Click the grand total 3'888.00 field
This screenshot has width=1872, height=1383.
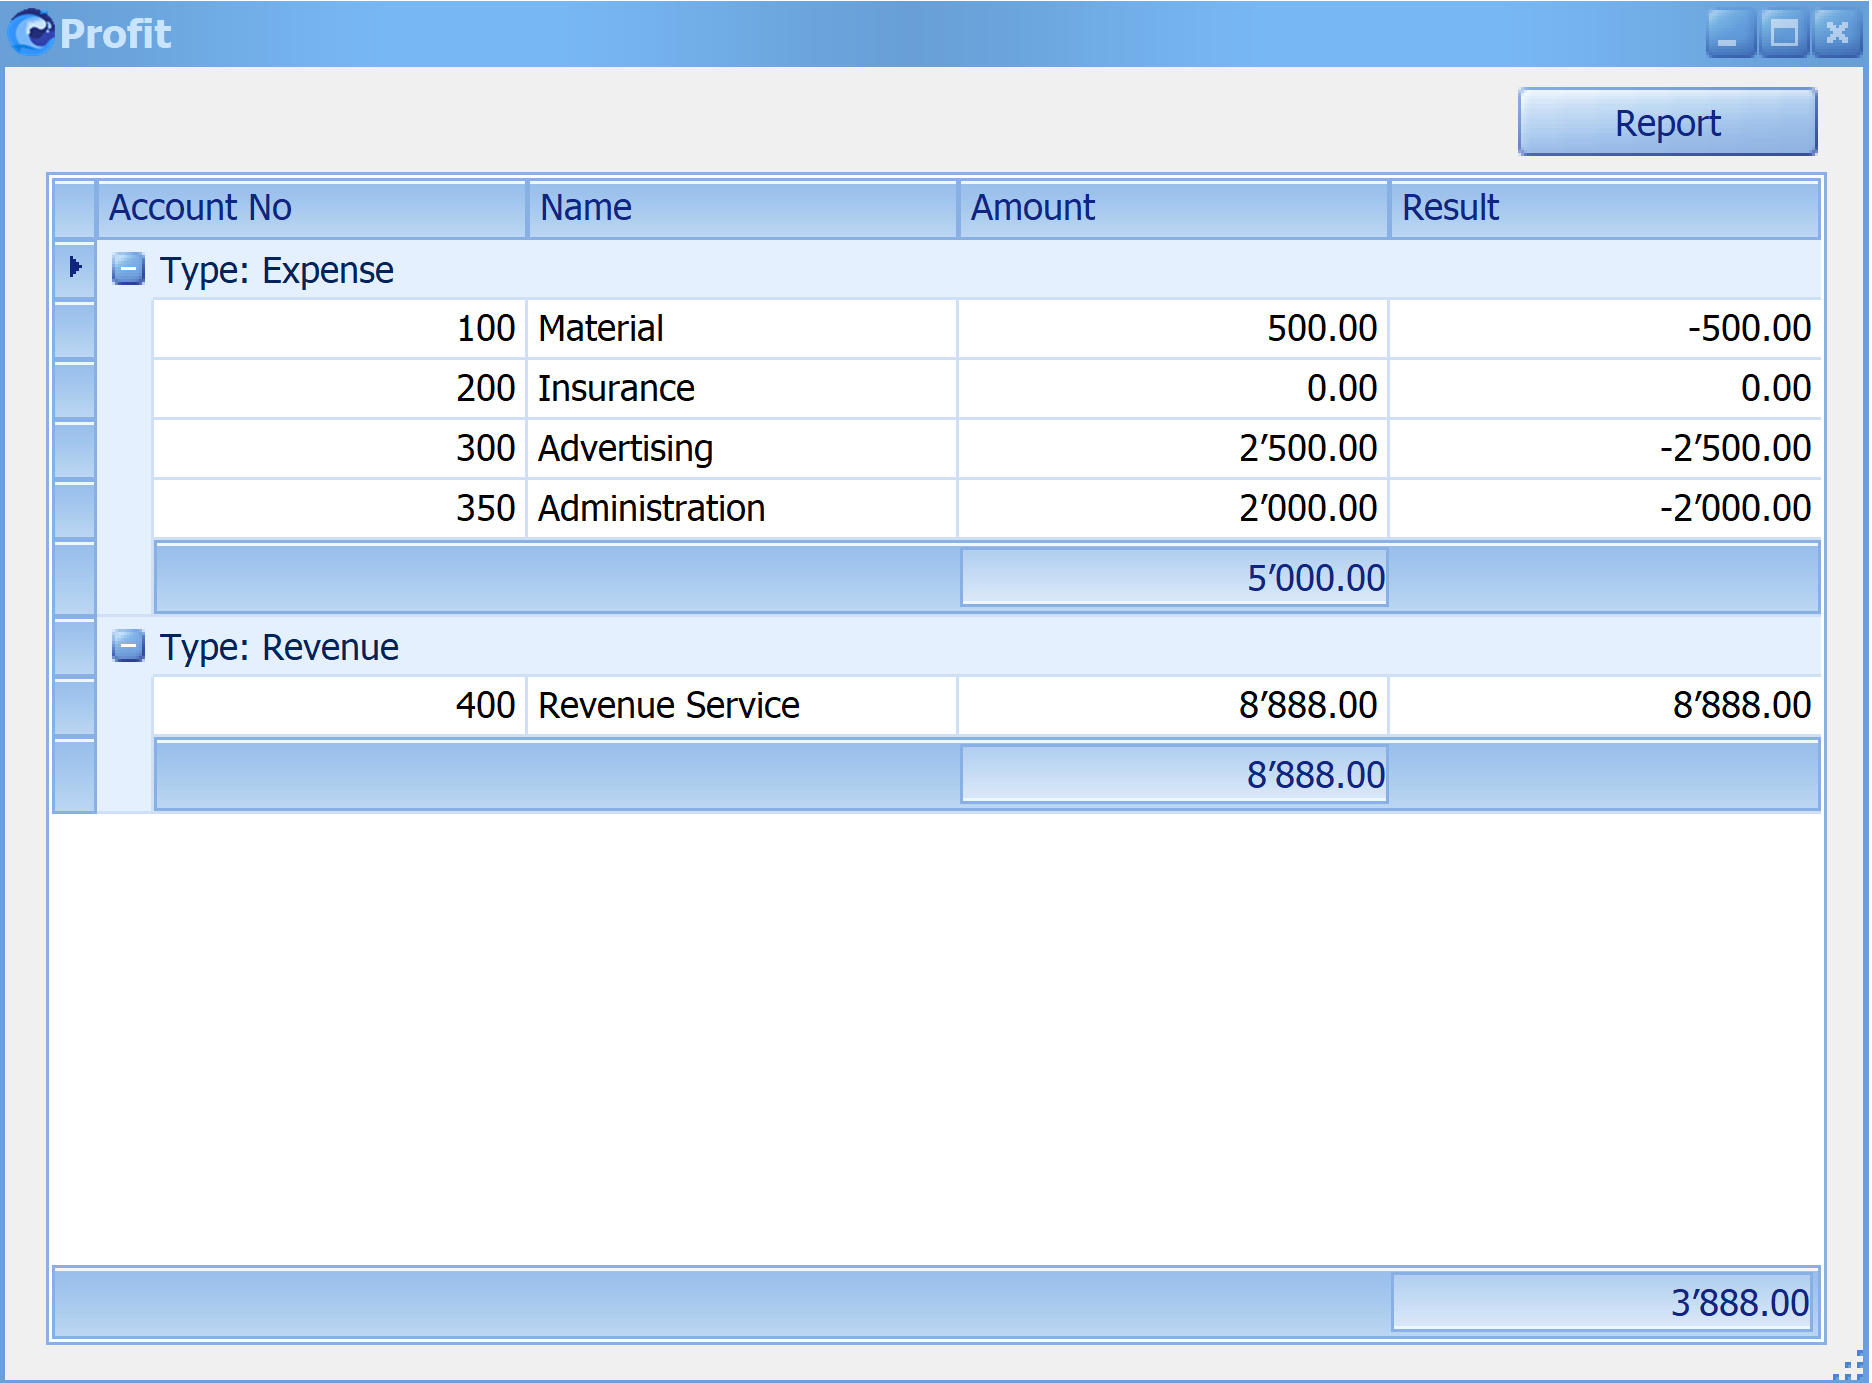[x=1602, y=1302]
